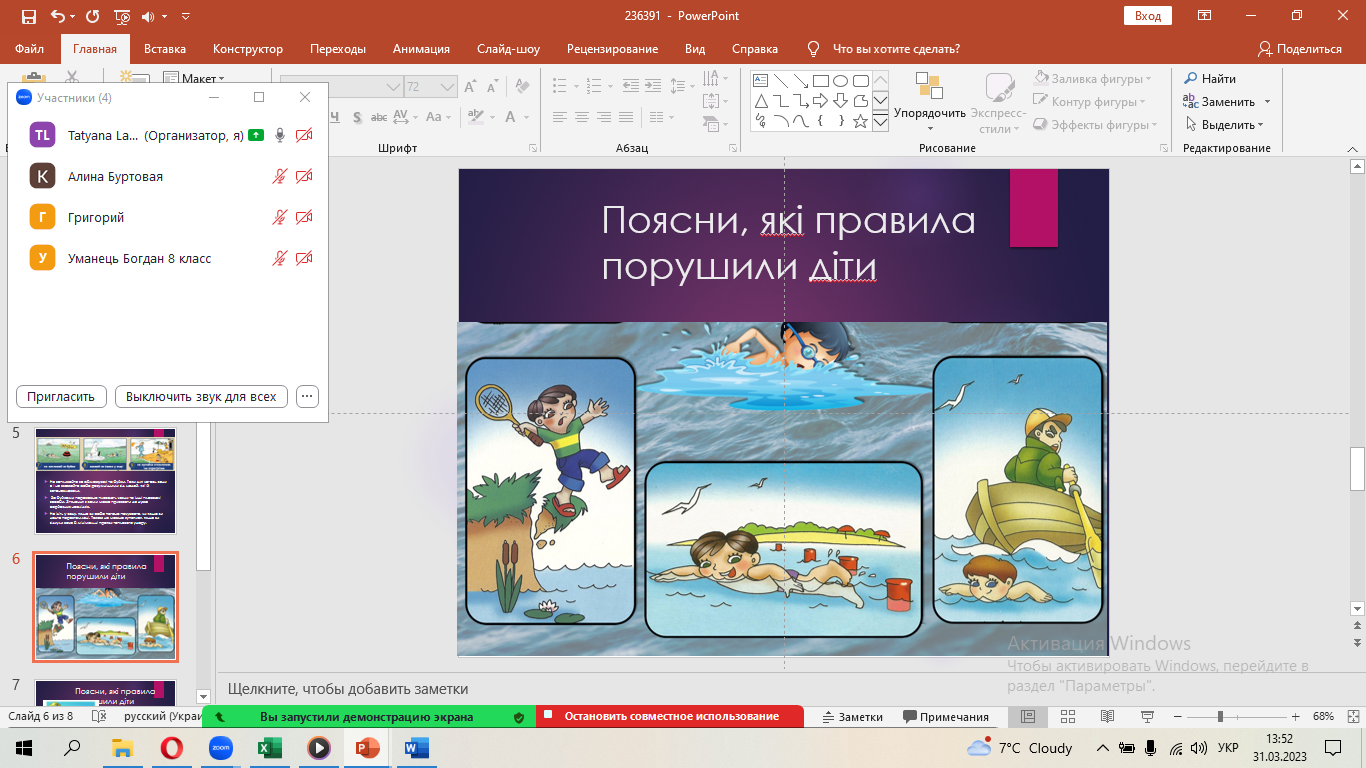Switch to Конструктор ribbon tab
Image resolution: width=1366 pixels, height=768 pixels.
point(248,49)
